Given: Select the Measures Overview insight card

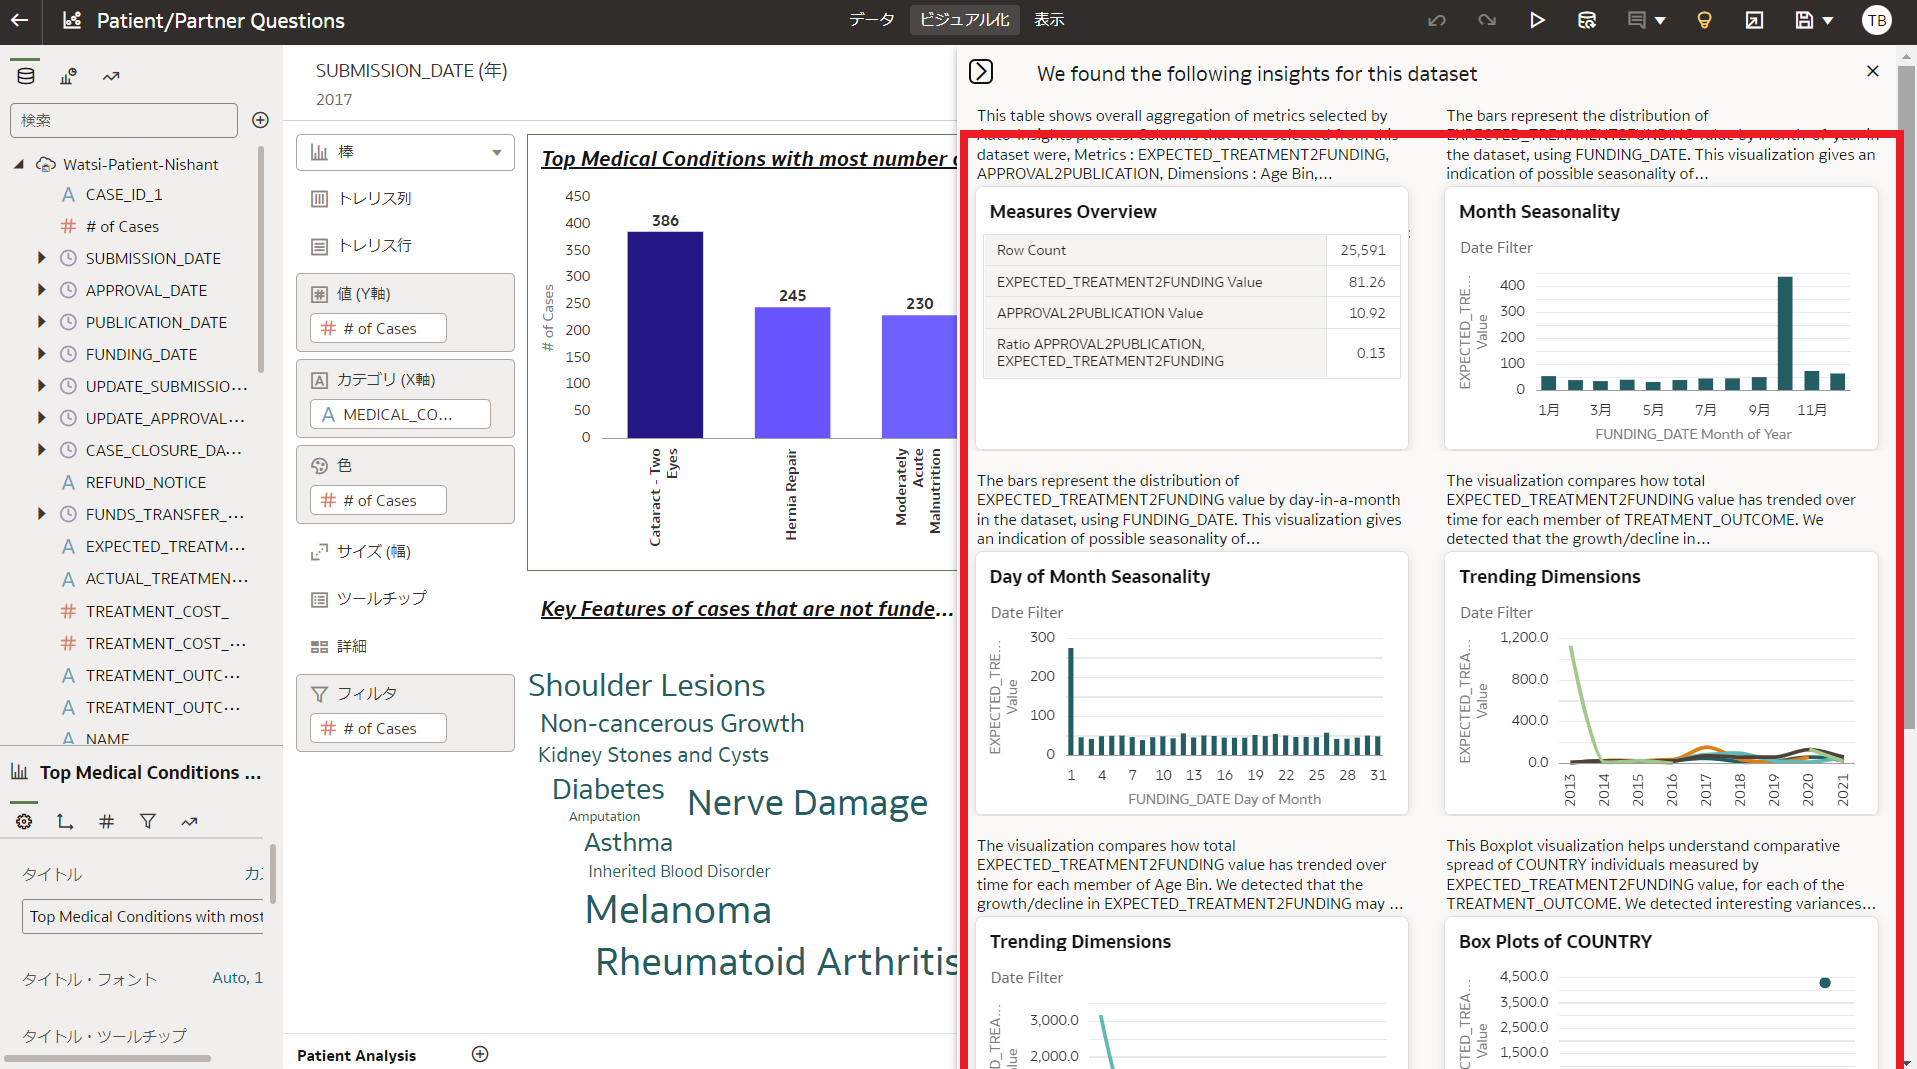Looking at the screenshot, I should pos(1192,318).
